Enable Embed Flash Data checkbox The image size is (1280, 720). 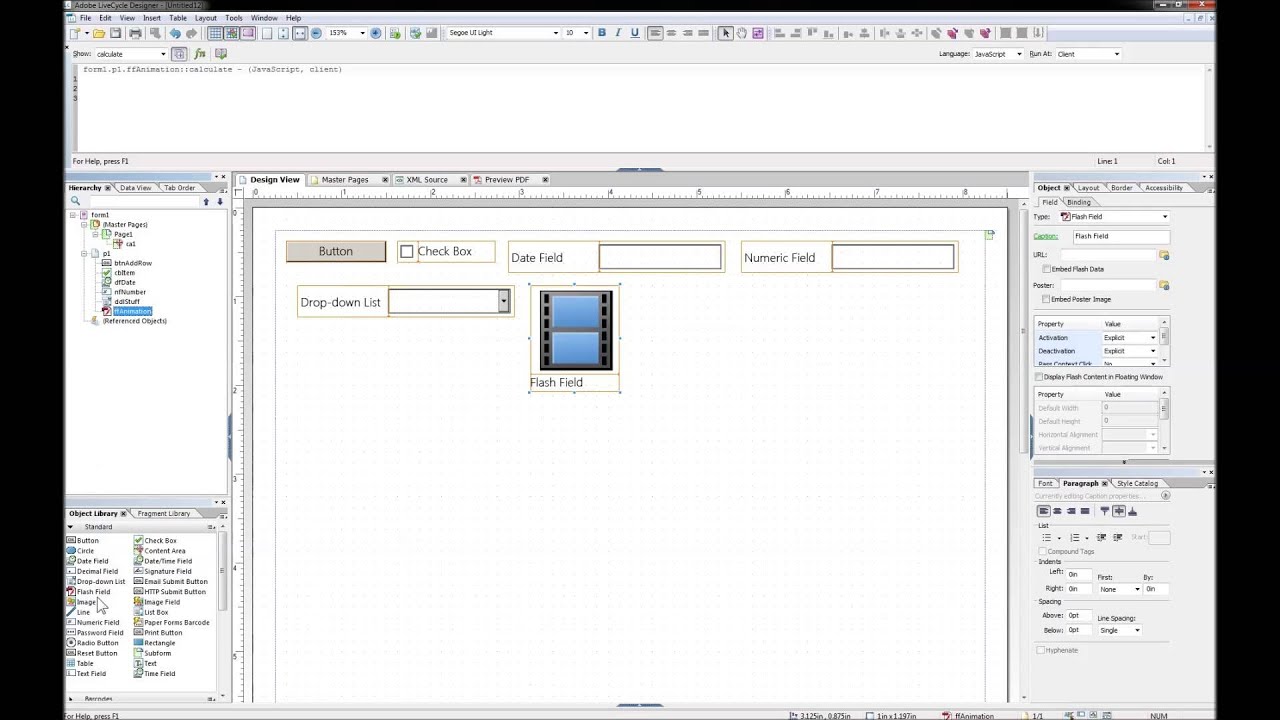pyautogui.click(x=1046, y=269)
